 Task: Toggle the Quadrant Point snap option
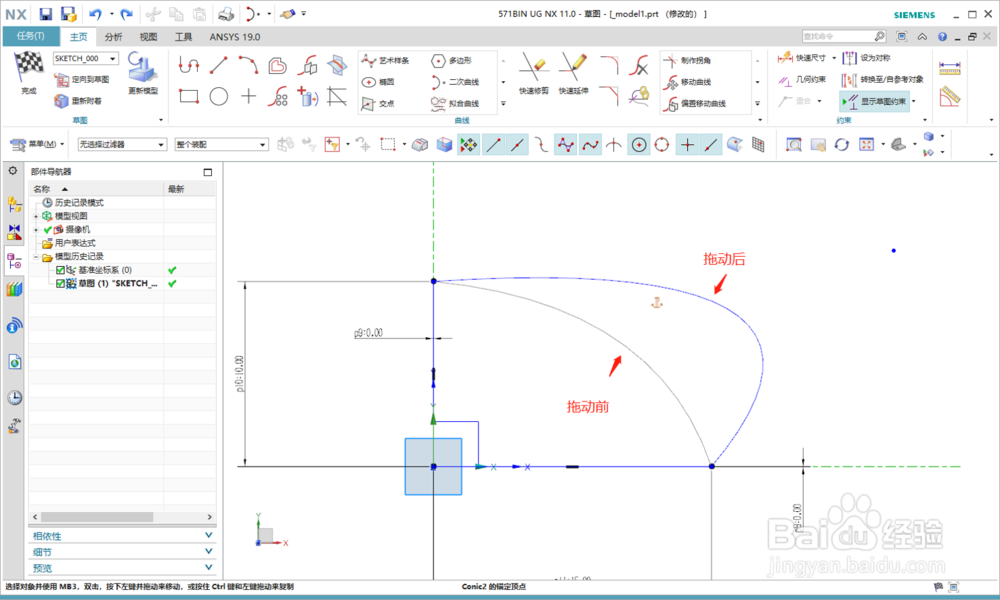pos(663,145)
